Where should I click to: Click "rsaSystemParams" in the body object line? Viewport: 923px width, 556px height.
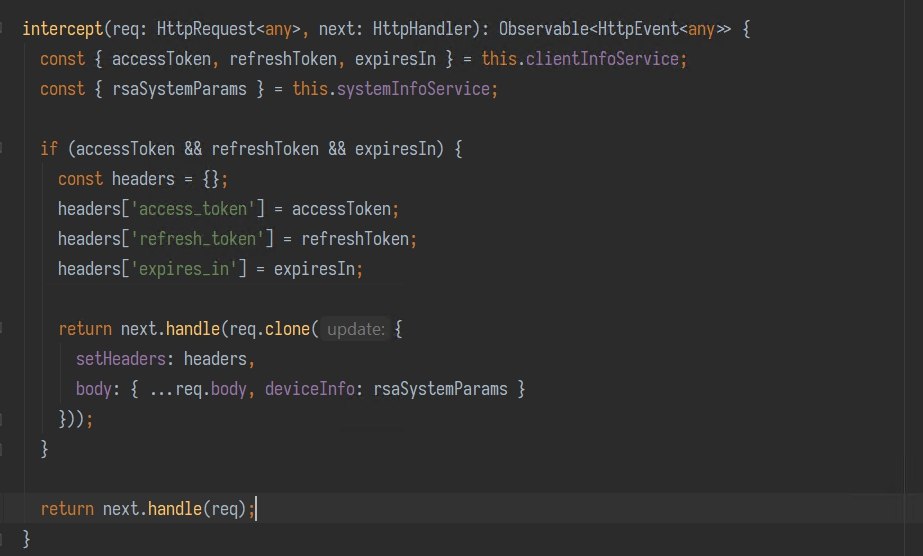(x=440, y=389)
